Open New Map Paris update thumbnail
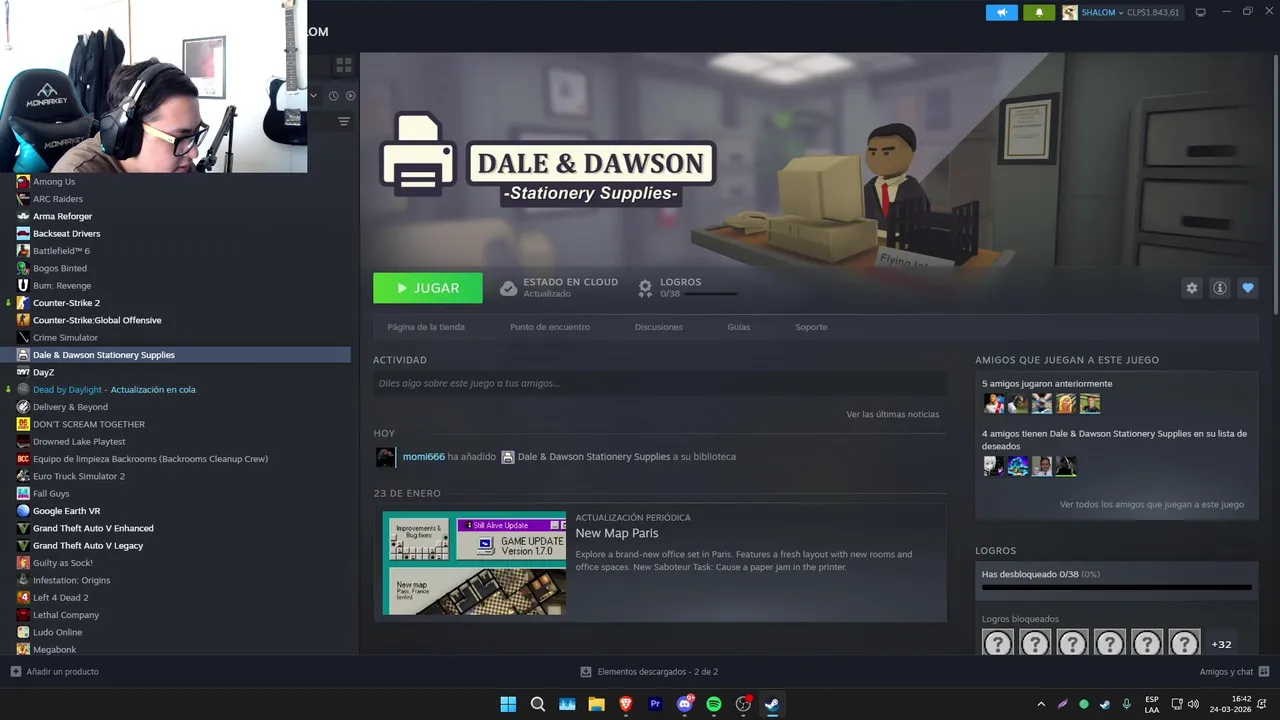This screenshot has width=1280, height=720. pos(474,563)
